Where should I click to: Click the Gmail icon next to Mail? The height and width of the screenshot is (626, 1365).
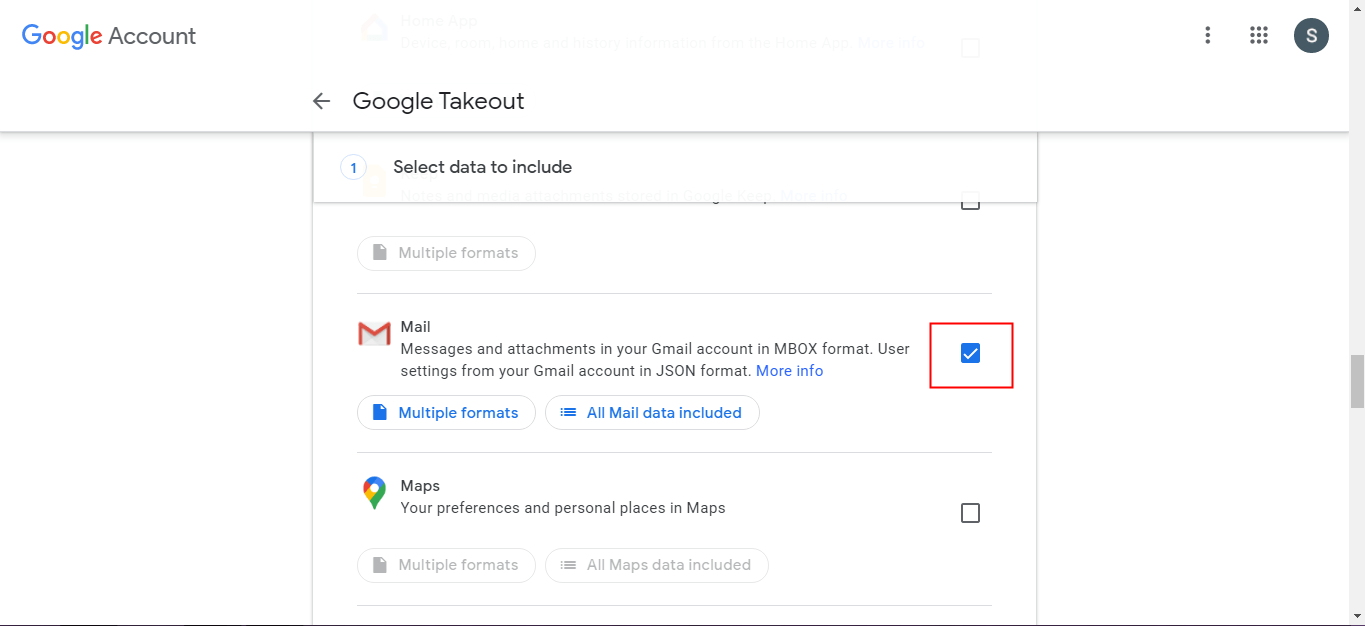point(374,334)
